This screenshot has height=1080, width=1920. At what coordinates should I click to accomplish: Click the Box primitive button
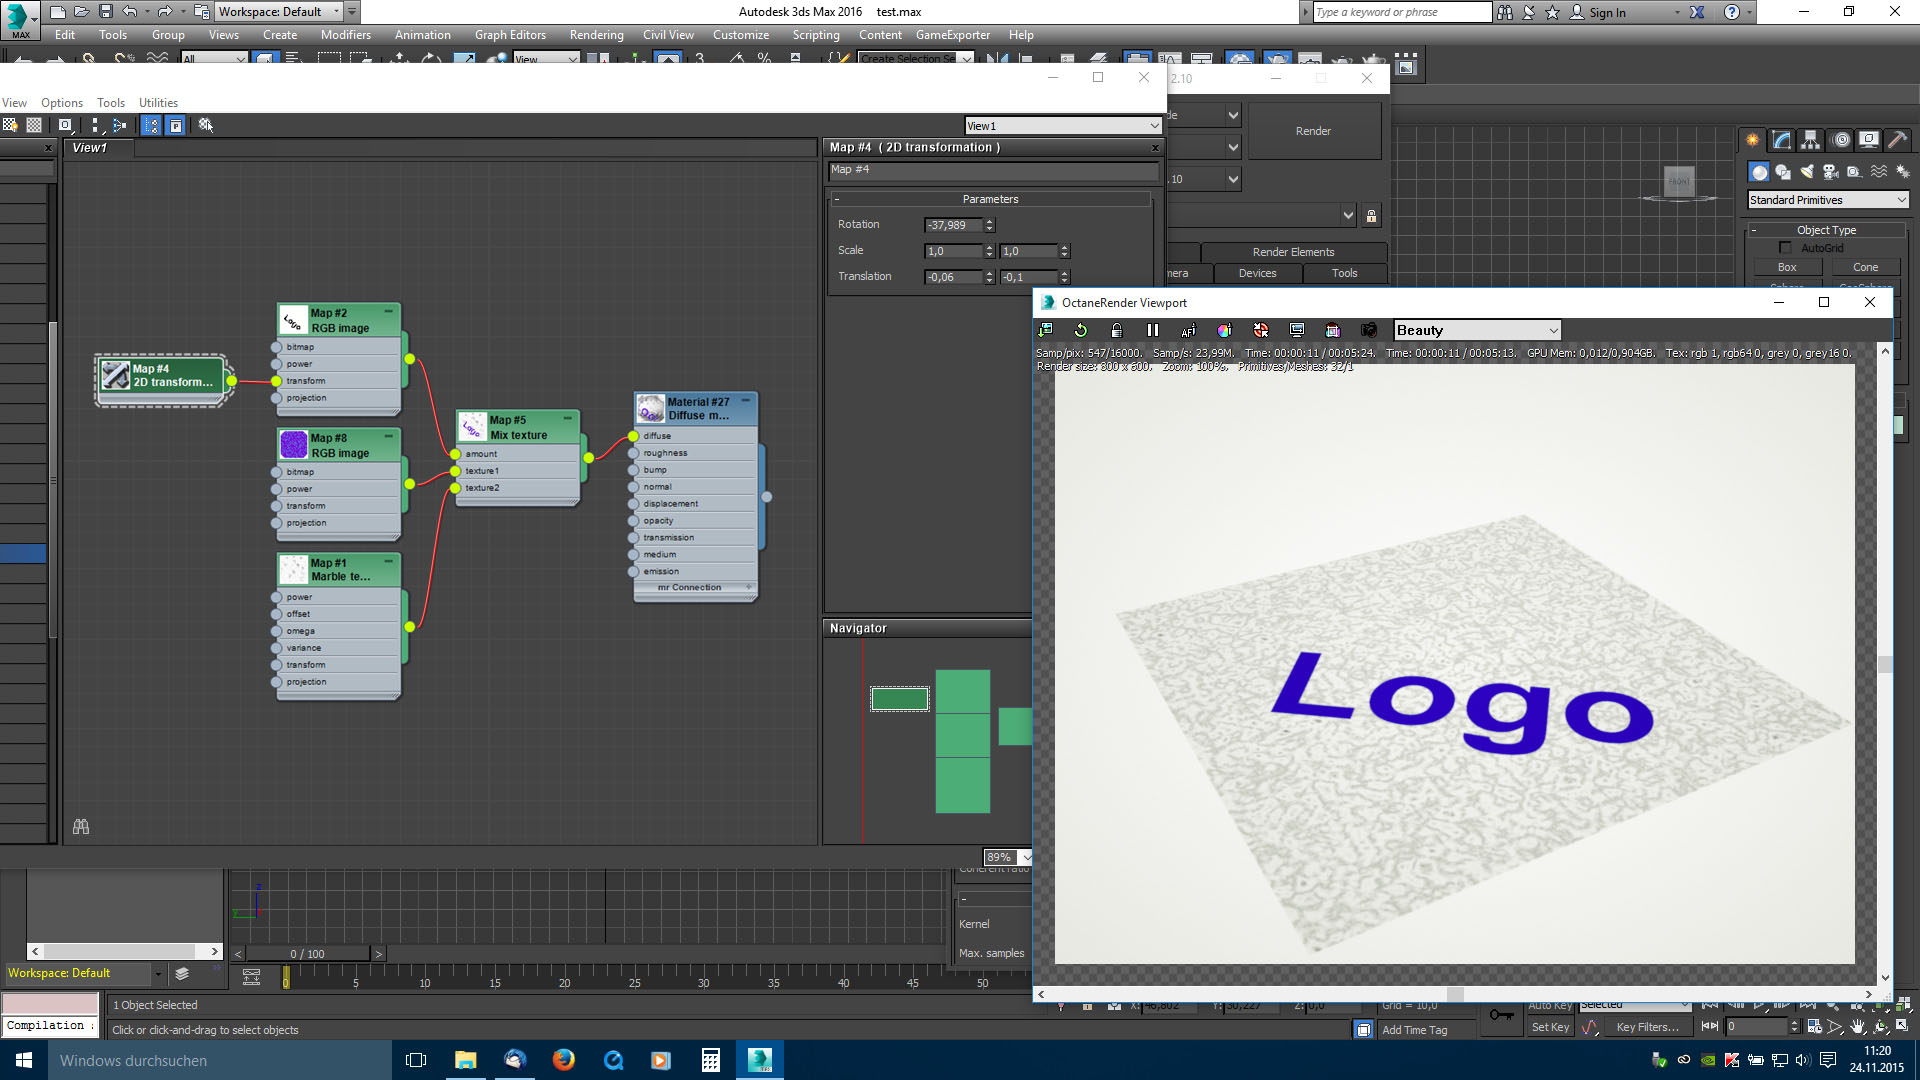tap(1787, 267)
